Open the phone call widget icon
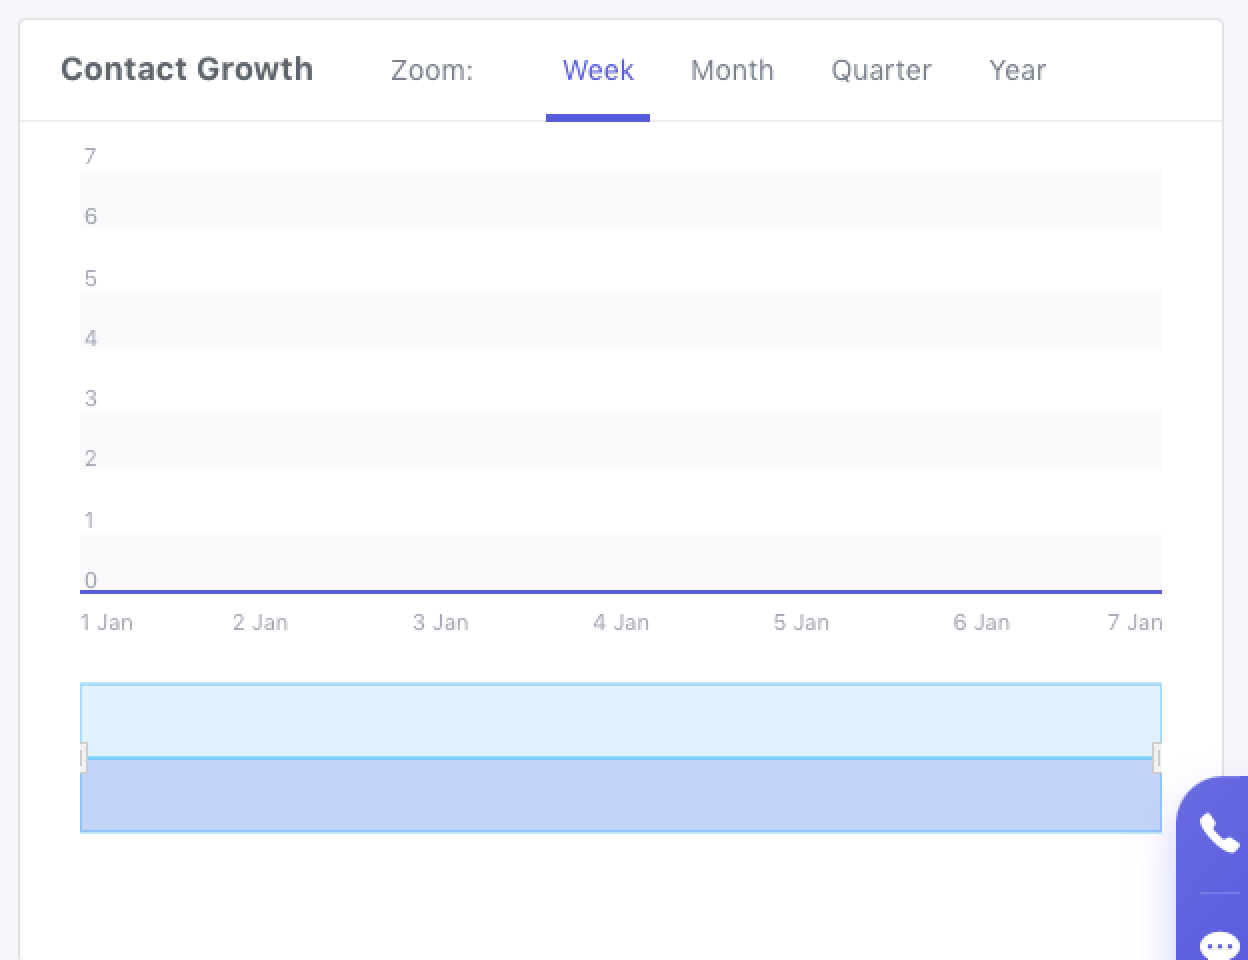This screenshot has height=960, width=1248. [x=1218, y=832]
